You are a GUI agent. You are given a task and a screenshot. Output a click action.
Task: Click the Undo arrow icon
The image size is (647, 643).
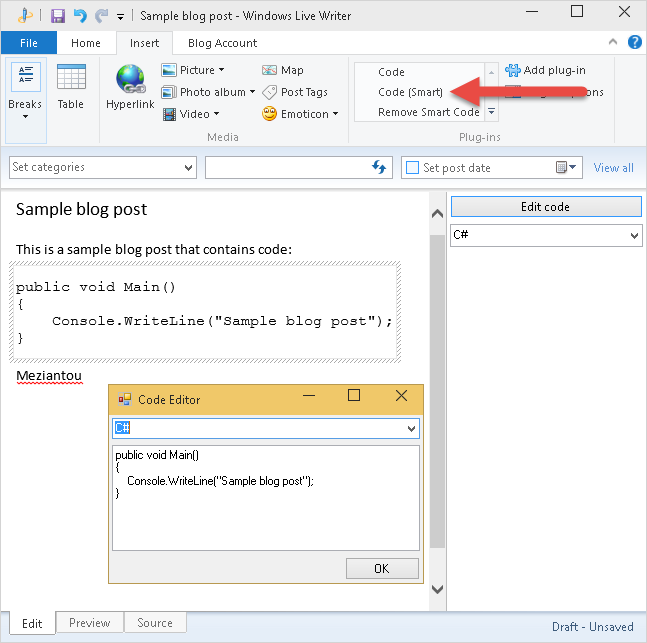[80, 16]
